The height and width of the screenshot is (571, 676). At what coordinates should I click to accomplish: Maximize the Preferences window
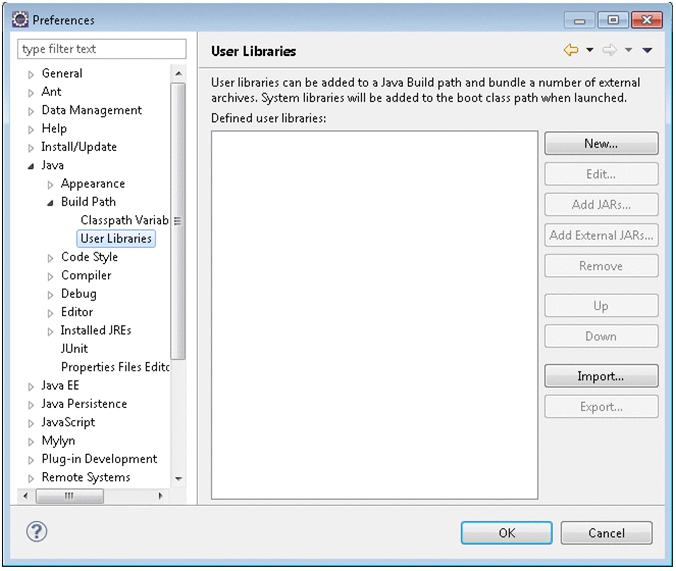tap(613, 20)
